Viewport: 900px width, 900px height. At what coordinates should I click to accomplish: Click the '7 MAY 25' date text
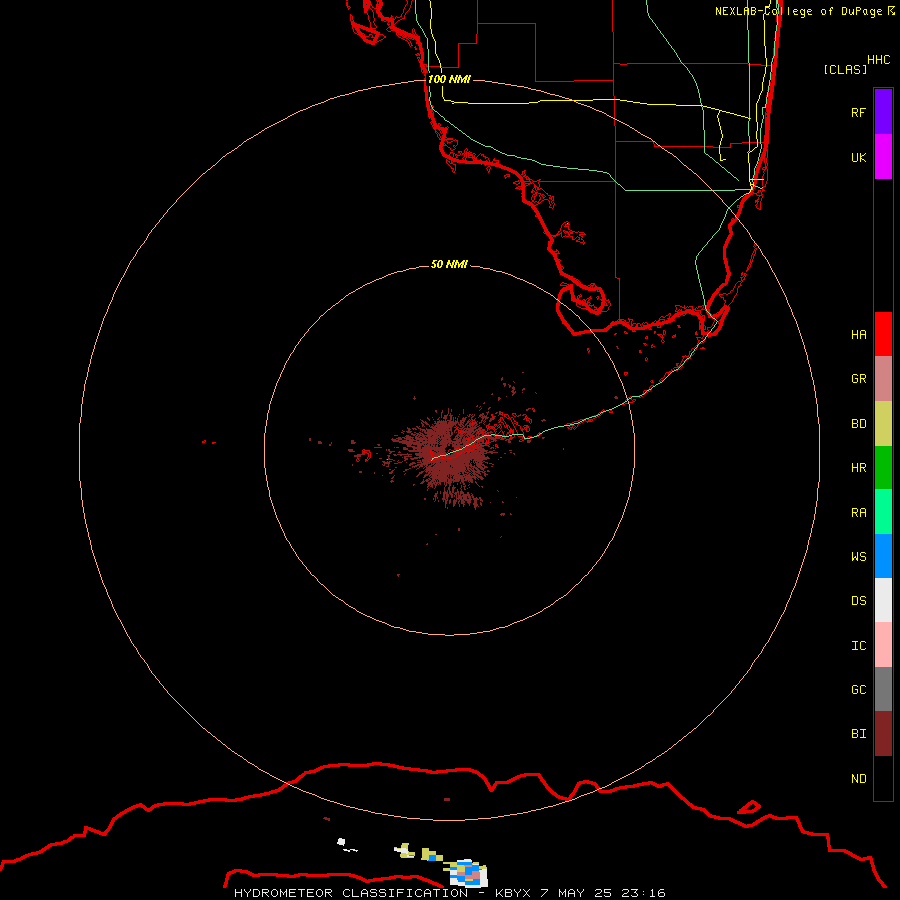[x=577, y=893]
